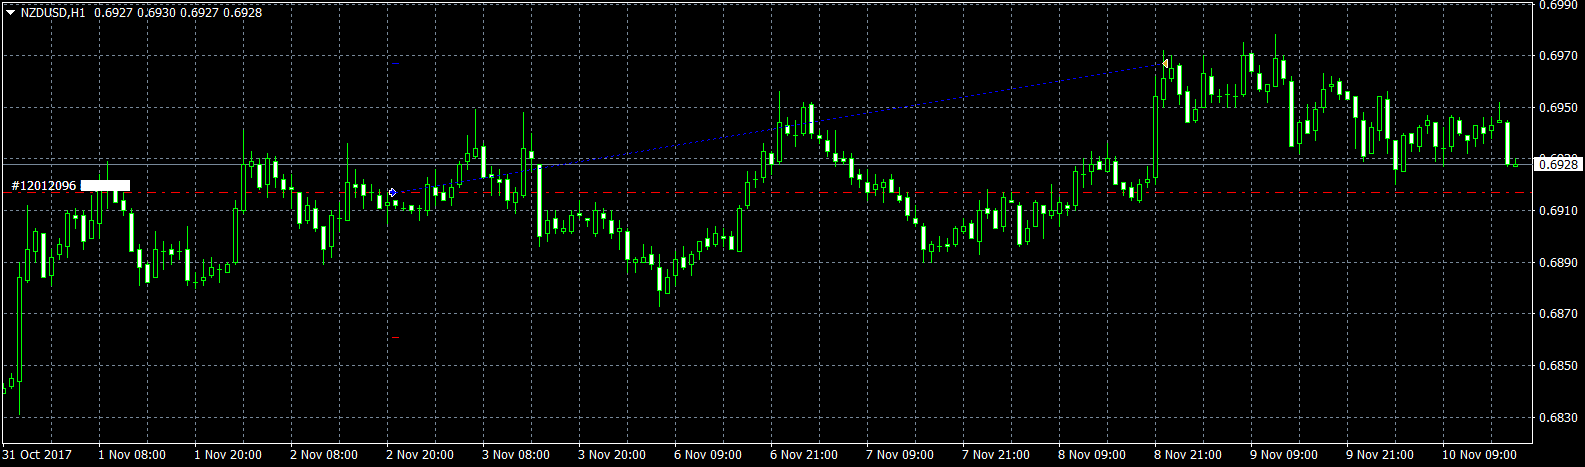1585x467 pixels.
Task: Click the 7 Nov 09:00 time label
Action: (900, 455)
